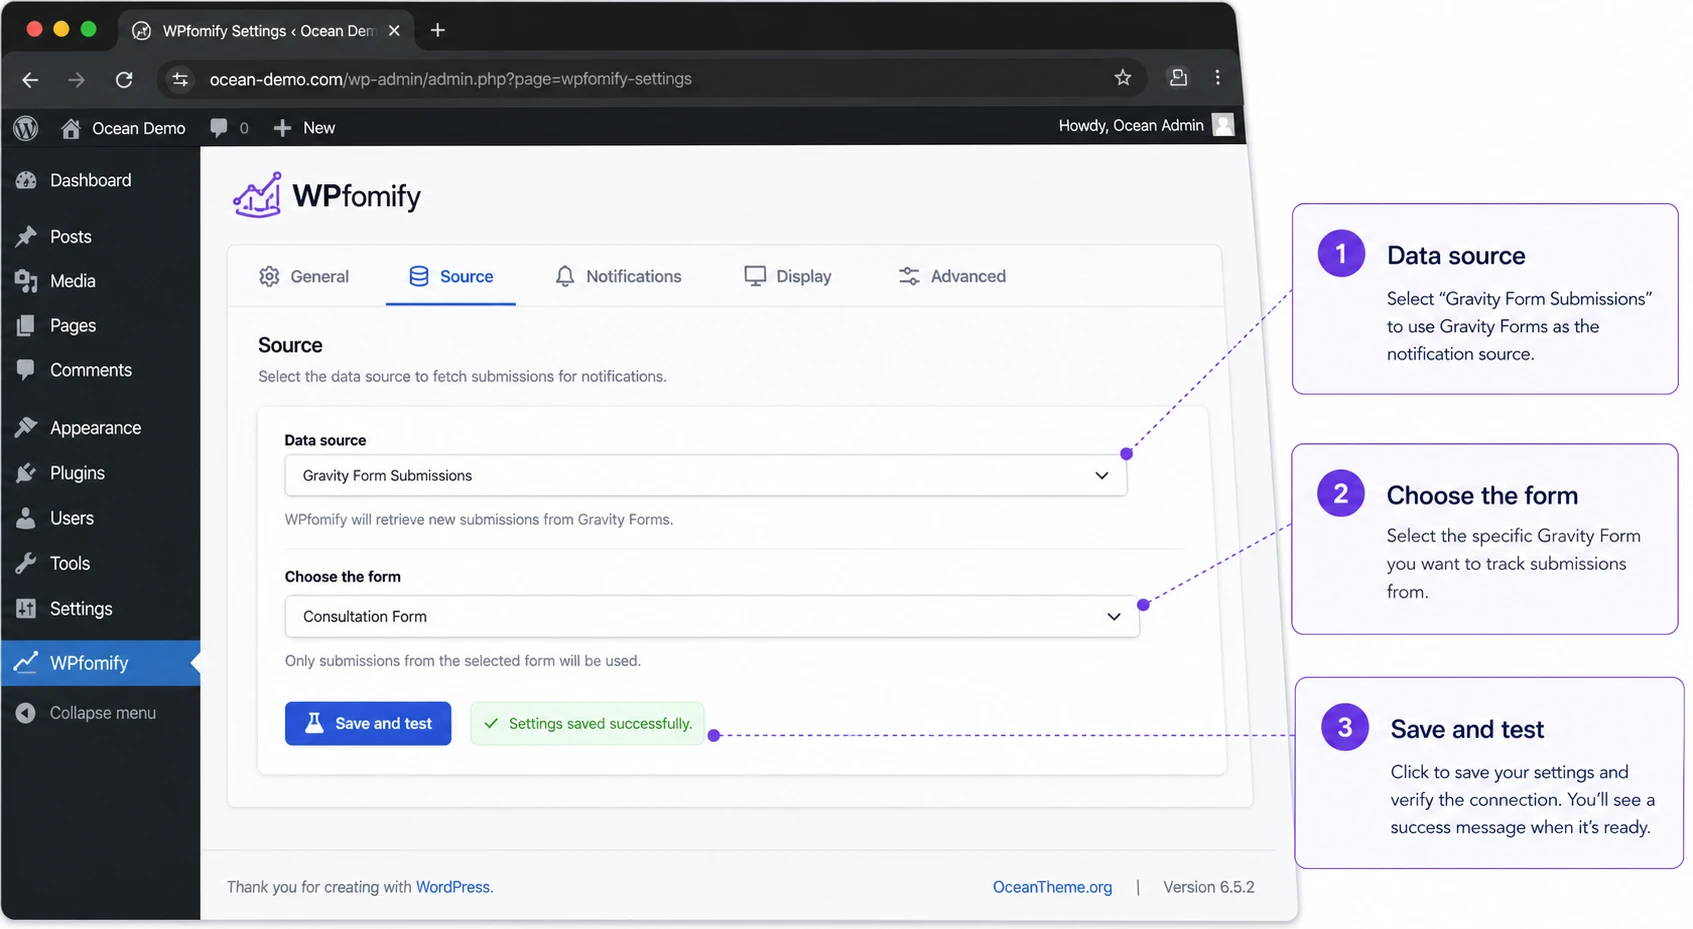
Task: Click the New item in the admin bar
Action: click(305, 128)
